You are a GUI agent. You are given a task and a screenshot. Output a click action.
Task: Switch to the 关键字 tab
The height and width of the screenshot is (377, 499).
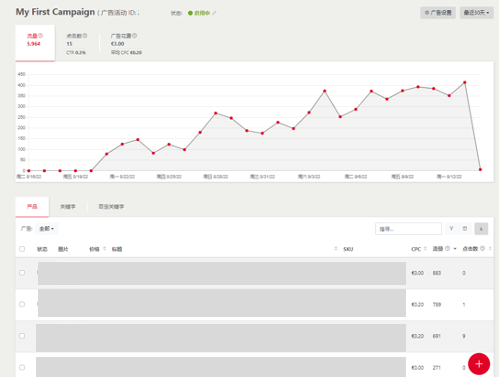(x=68, y=207)
